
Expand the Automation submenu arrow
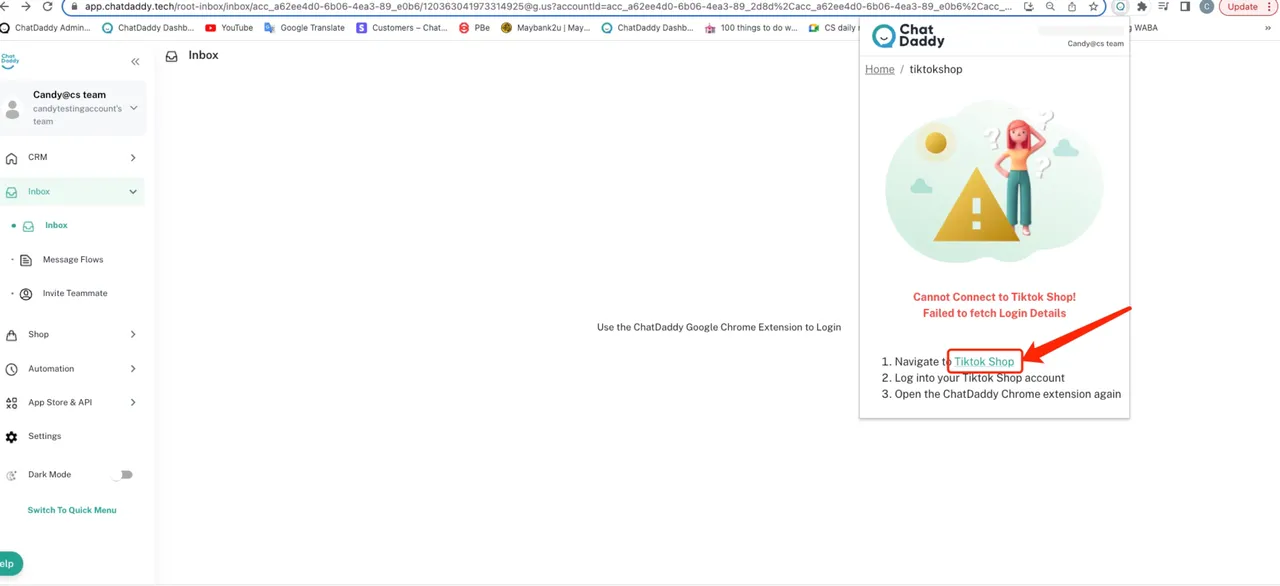click(x=133, y=369)
